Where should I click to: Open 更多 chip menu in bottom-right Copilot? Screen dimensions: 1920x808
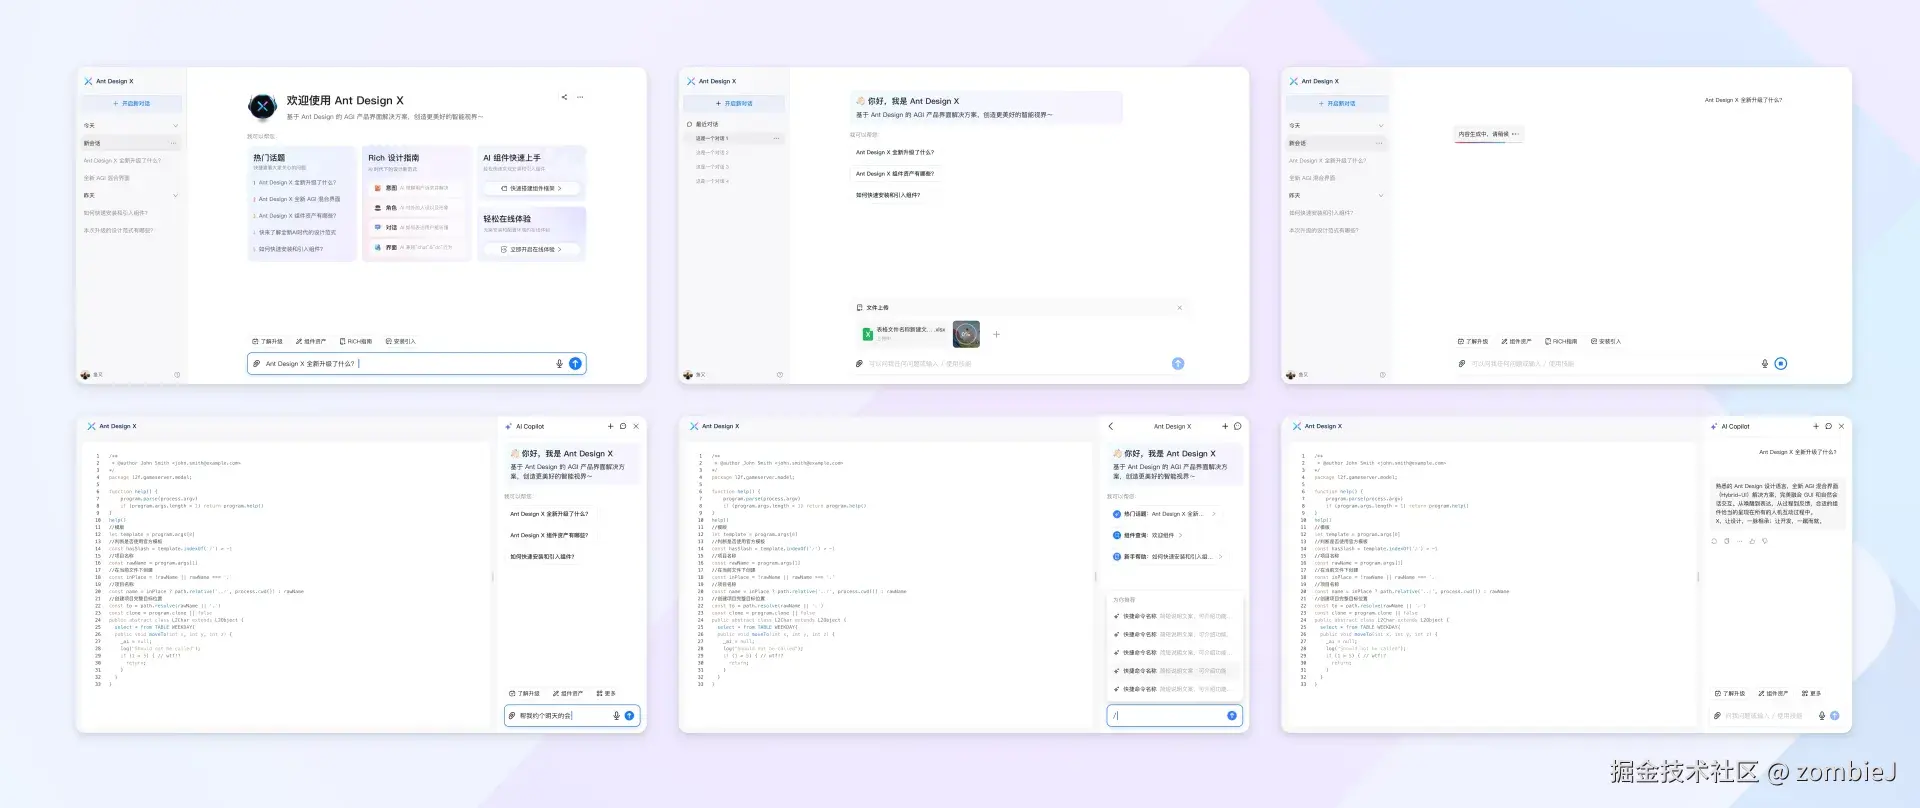[x=1812, y=693]
